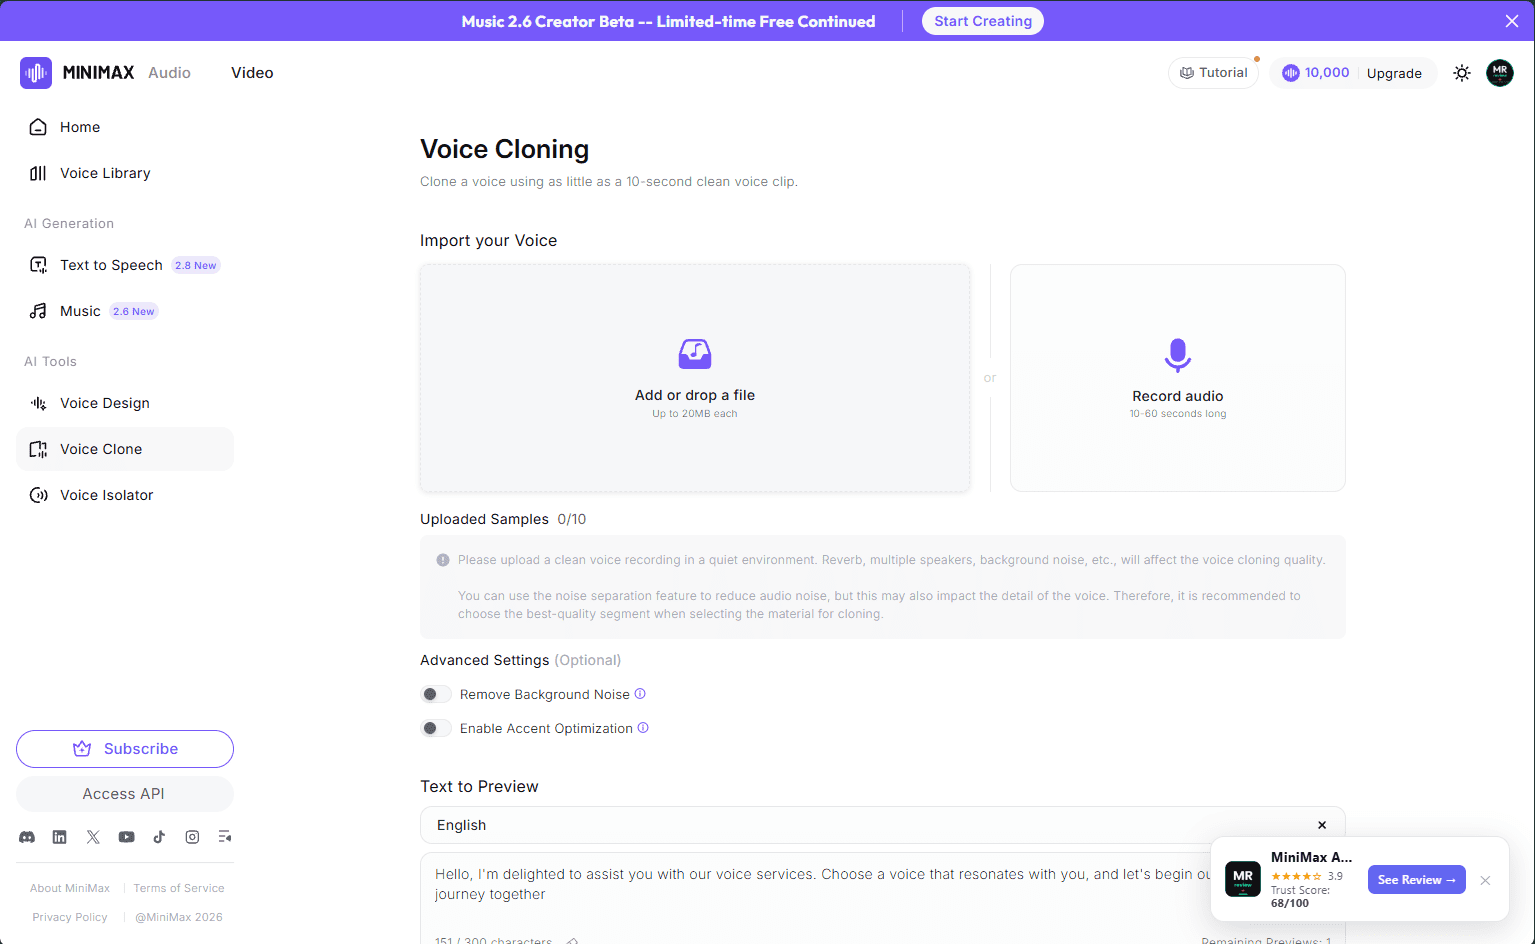Click the Text to Speech icon
Viewport: 1535px width, 944px height.
38,265
